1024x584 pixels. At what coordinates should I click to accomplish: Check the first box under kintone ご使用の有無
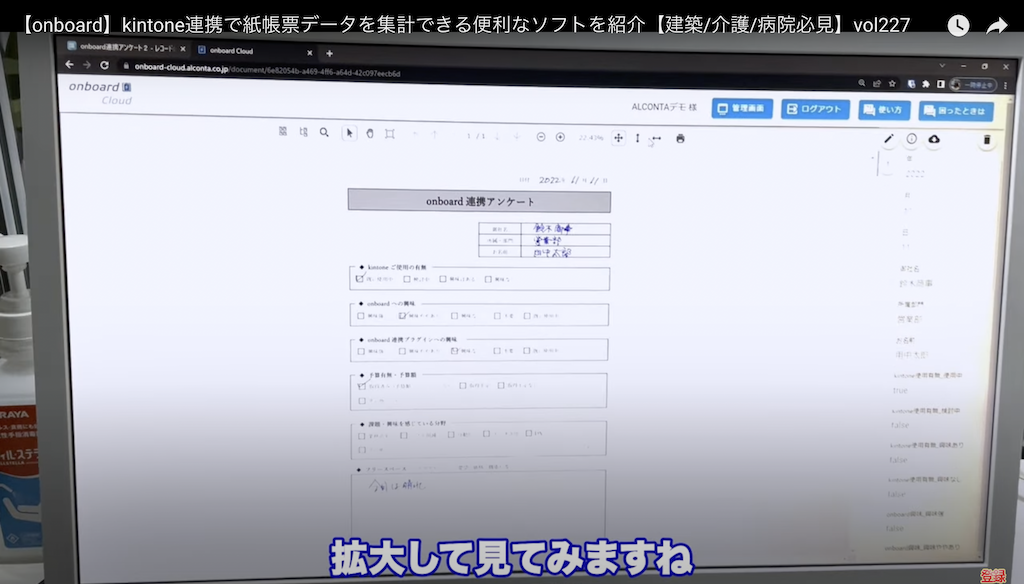point(358,280)
